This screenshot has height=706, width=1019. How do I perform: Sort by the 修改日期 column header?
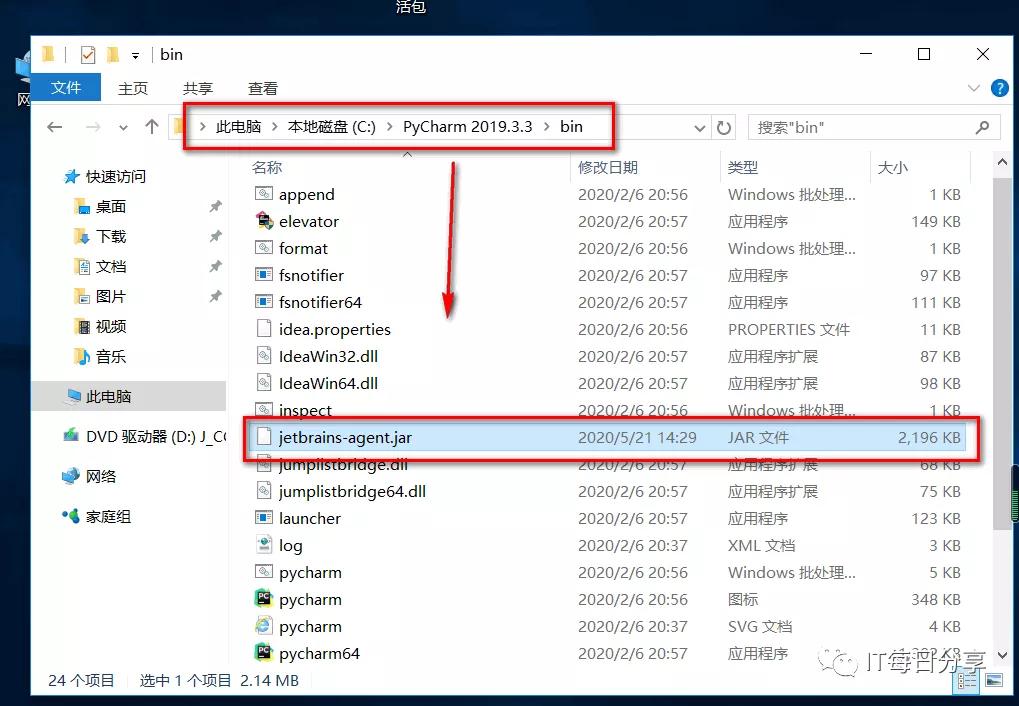608,167
